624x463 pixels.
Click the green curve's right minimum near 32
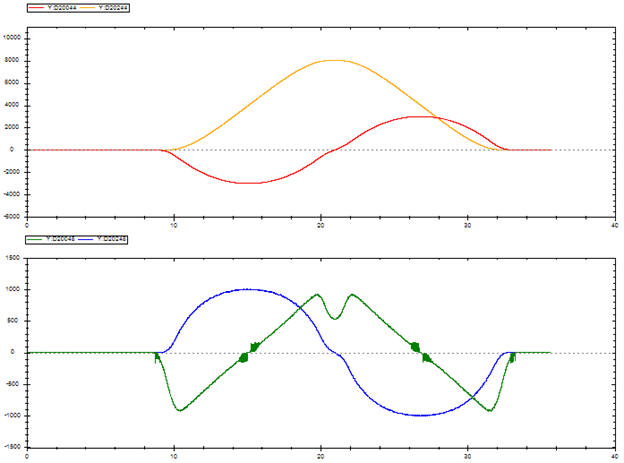(x=490, y=410)
